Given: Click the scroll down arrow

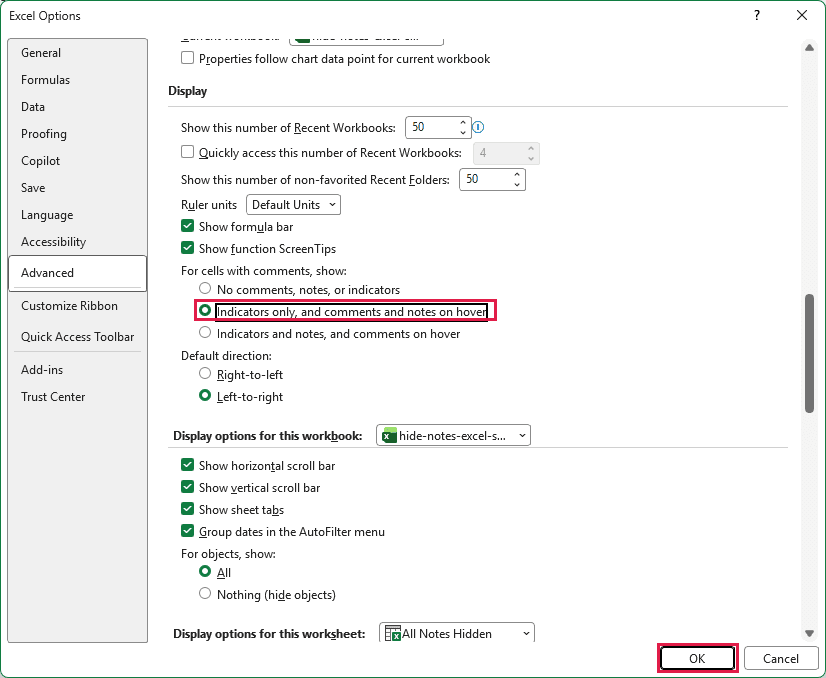Looking at the screenshot, I should (810, 633).
